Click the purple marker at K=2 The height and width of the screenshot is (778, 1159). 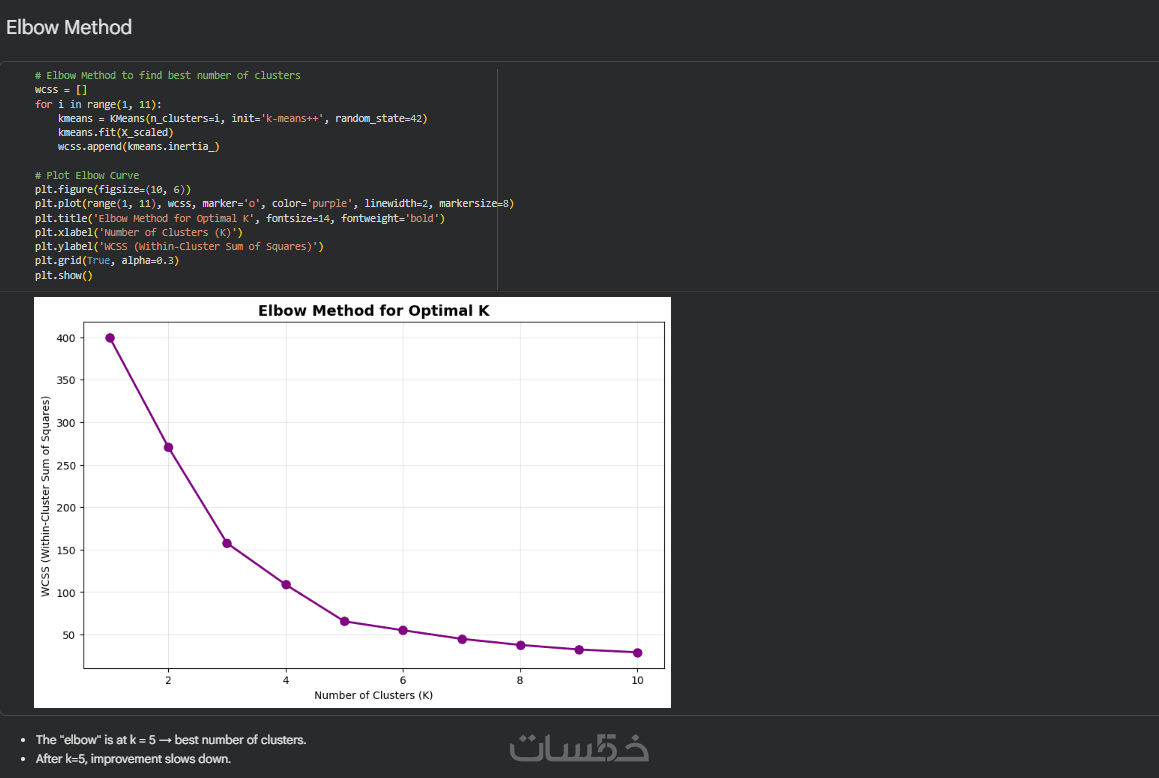coord(169,447)
